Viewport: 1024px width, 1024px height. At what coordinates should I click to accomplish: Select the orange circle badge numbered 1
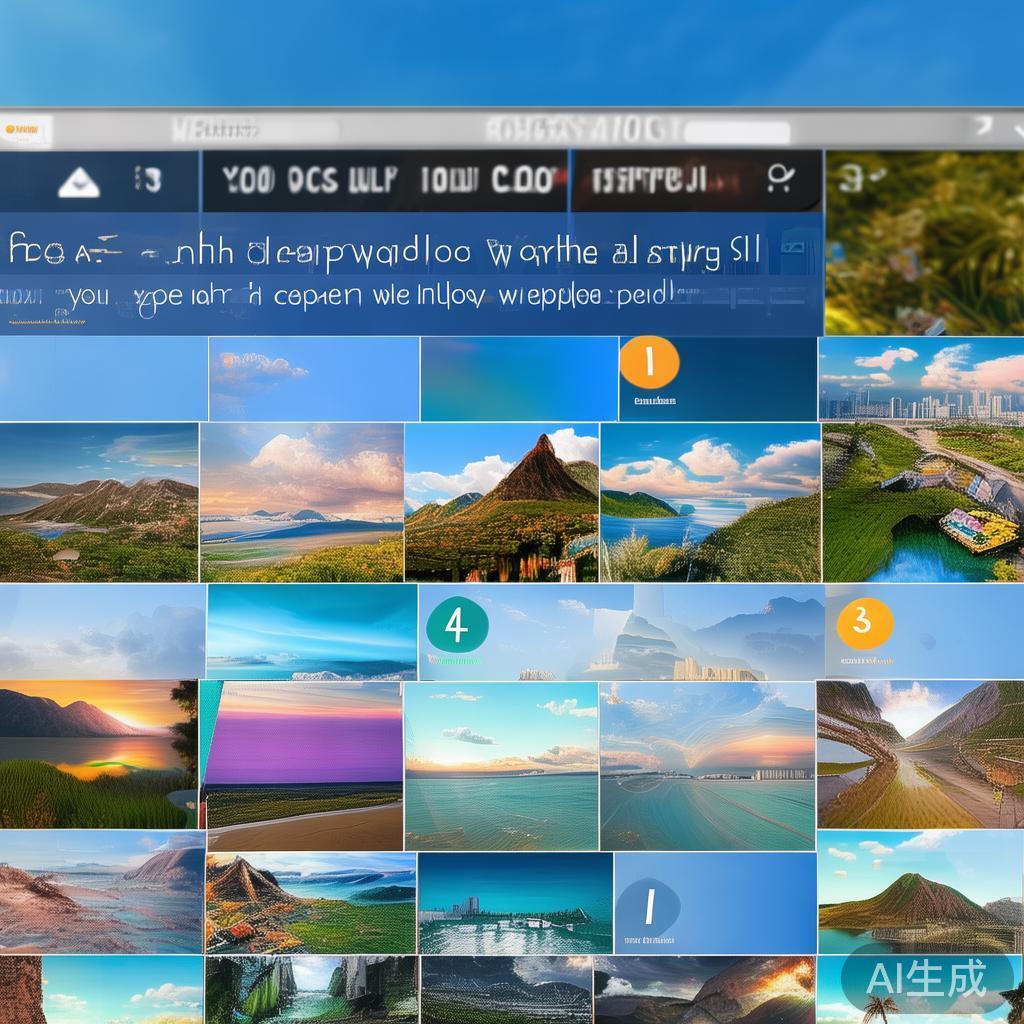tap(649, 362)
